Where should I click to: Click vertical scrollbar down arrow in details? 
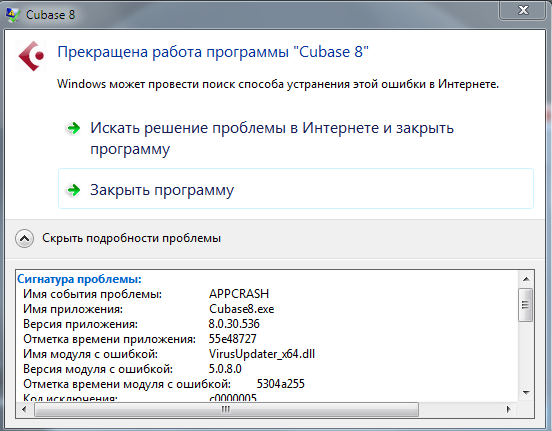(x=526, y=393)
